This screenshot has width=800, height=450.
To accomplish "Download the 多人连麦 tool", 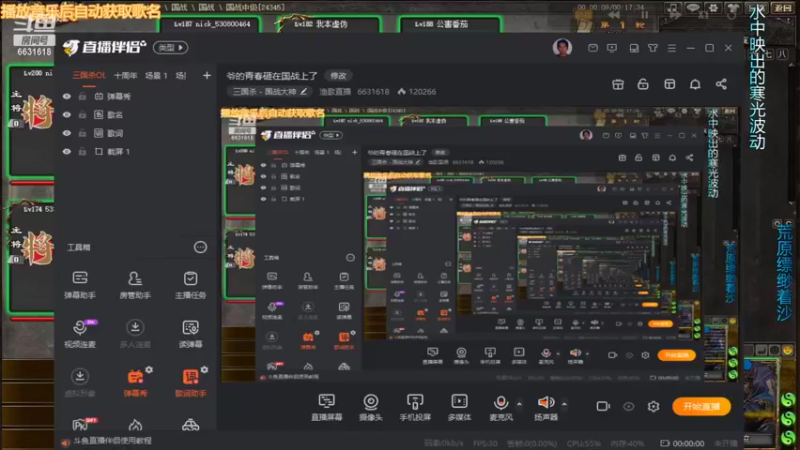I will (x=135, y=334).
